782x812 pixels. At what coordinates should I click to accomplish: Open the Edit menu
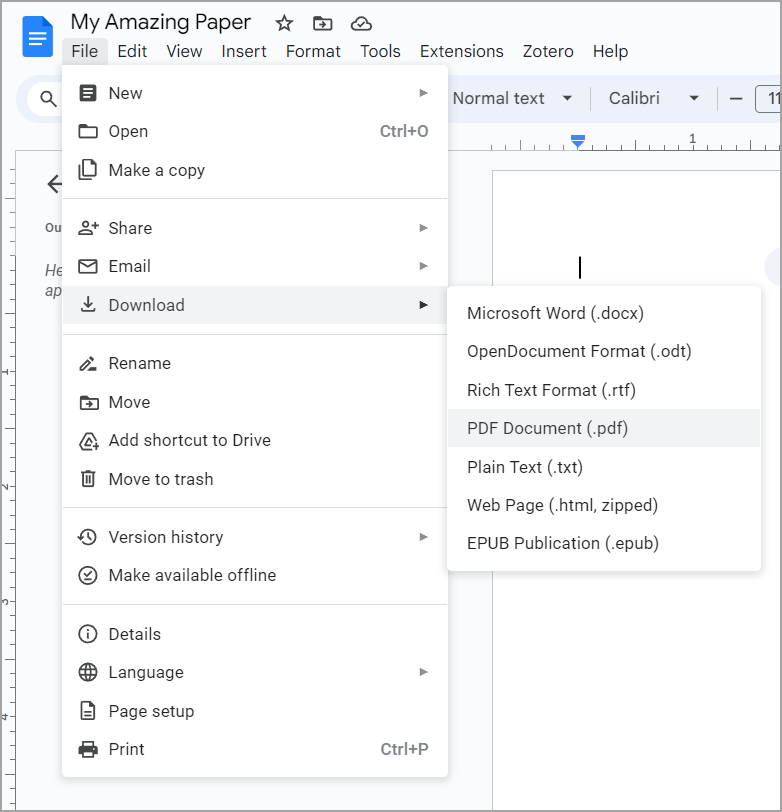pyautogui.click(x=132, y=51)
